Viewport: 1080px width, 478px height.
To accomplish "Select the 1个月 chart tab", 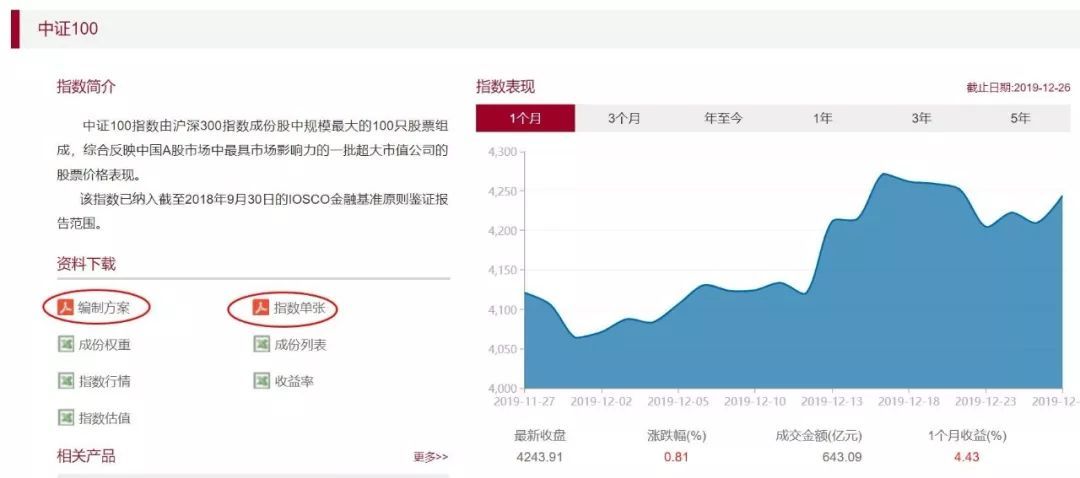I will click(525, 118).
